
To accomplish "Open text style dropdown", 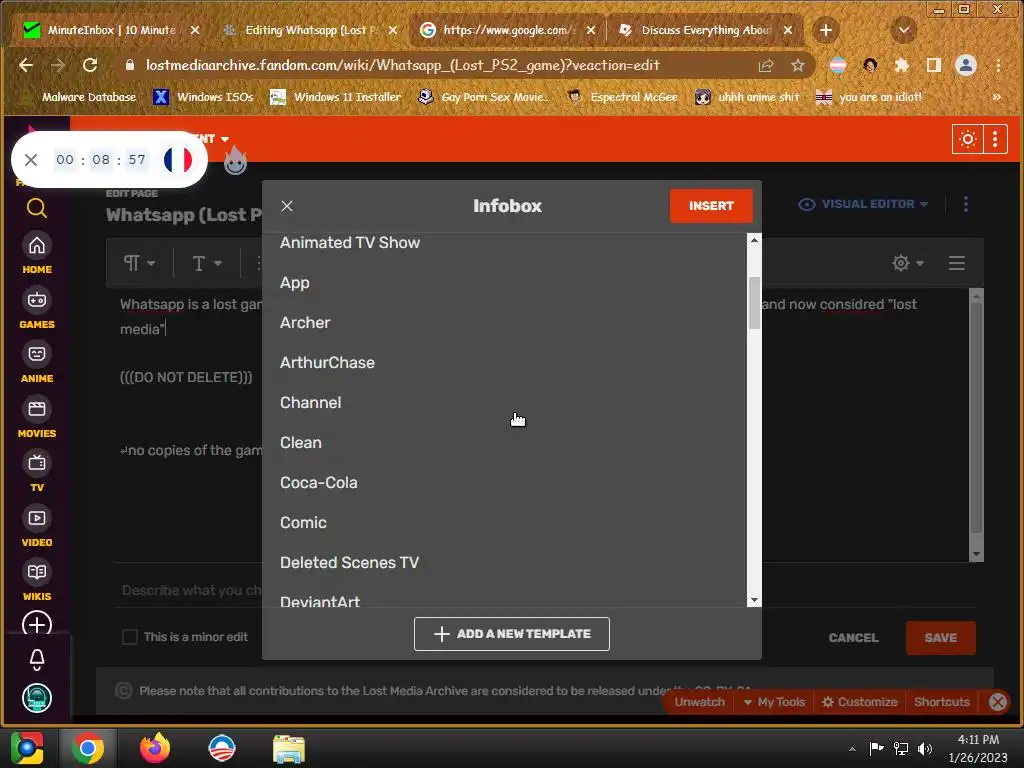I will [x=207, y=263].
